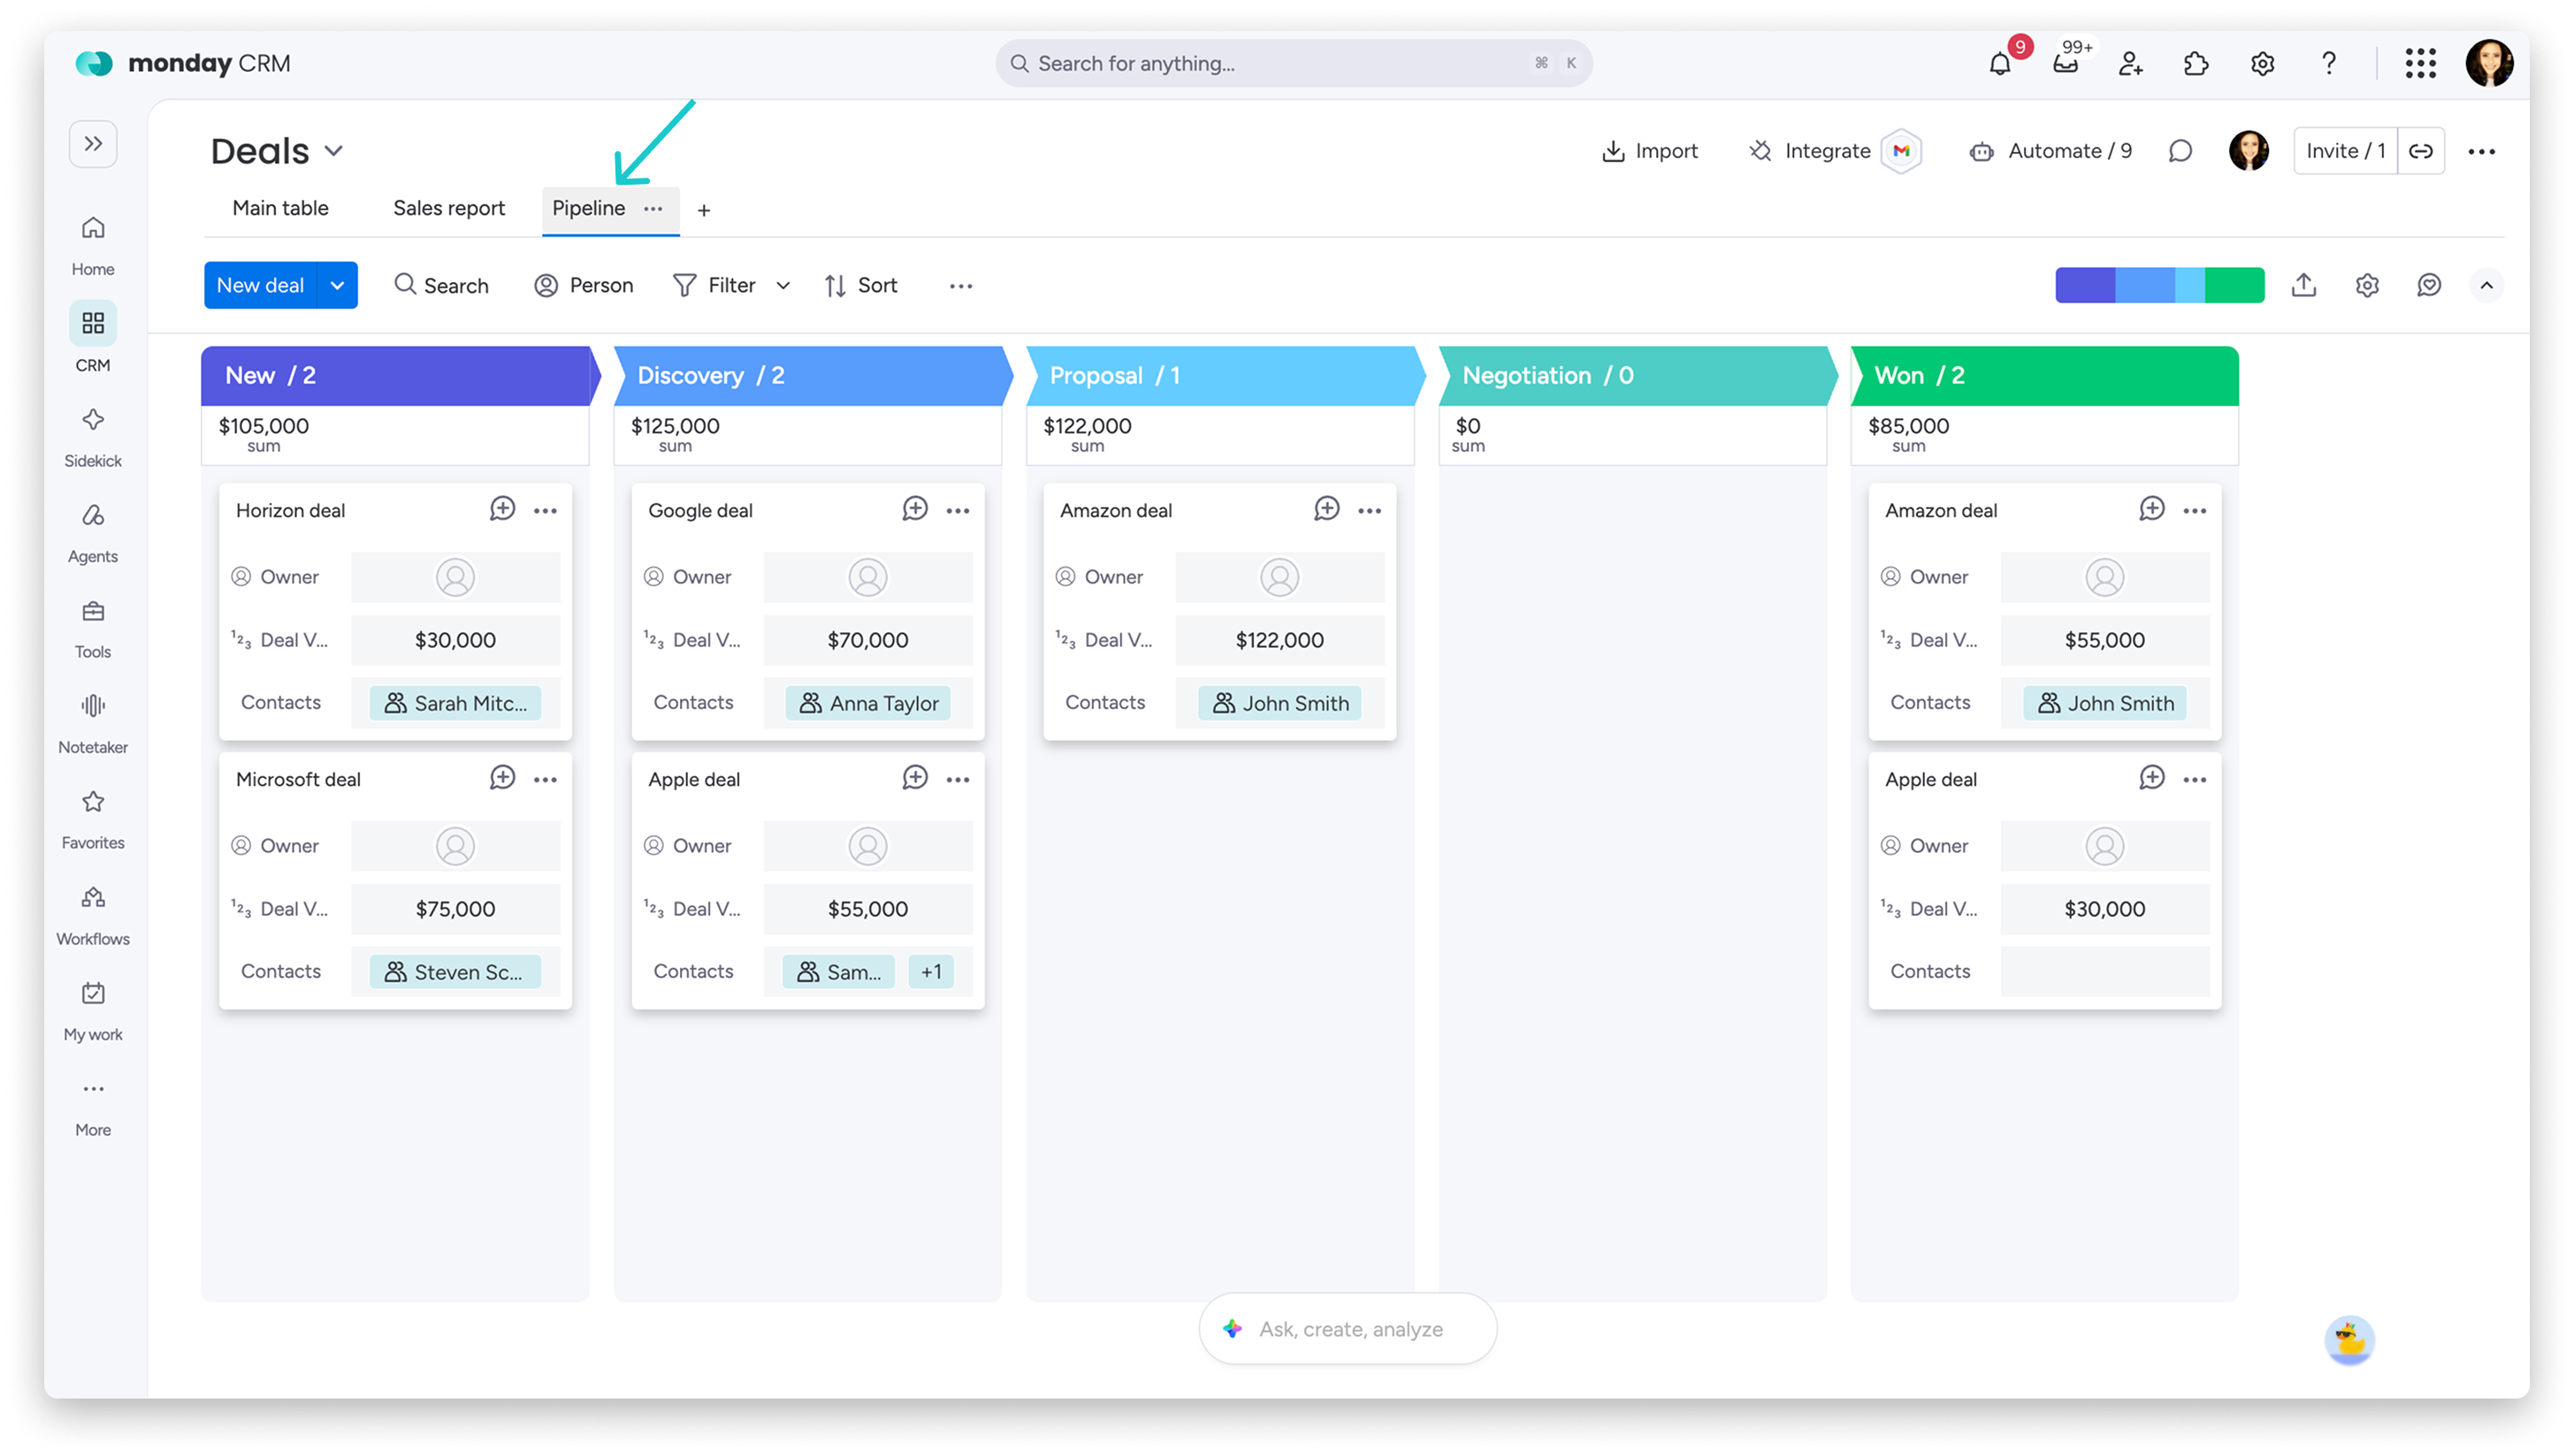Screen dimensions: 2574x1456
Task: Open the Google deal card menu
Action: click(x=957, y=510)
